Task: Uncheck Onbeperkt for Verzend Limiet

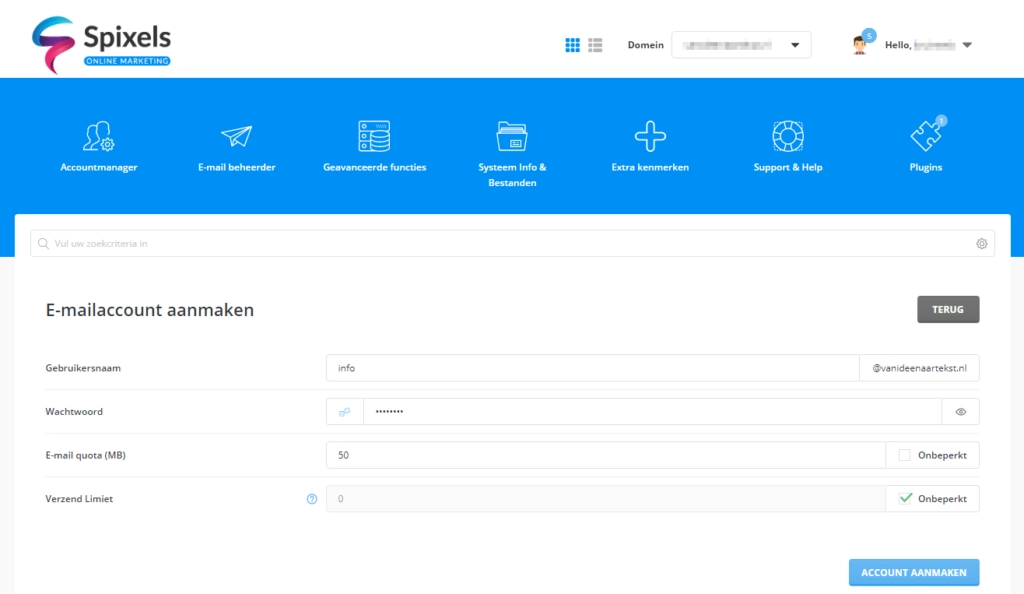Action: coord(905,499)
